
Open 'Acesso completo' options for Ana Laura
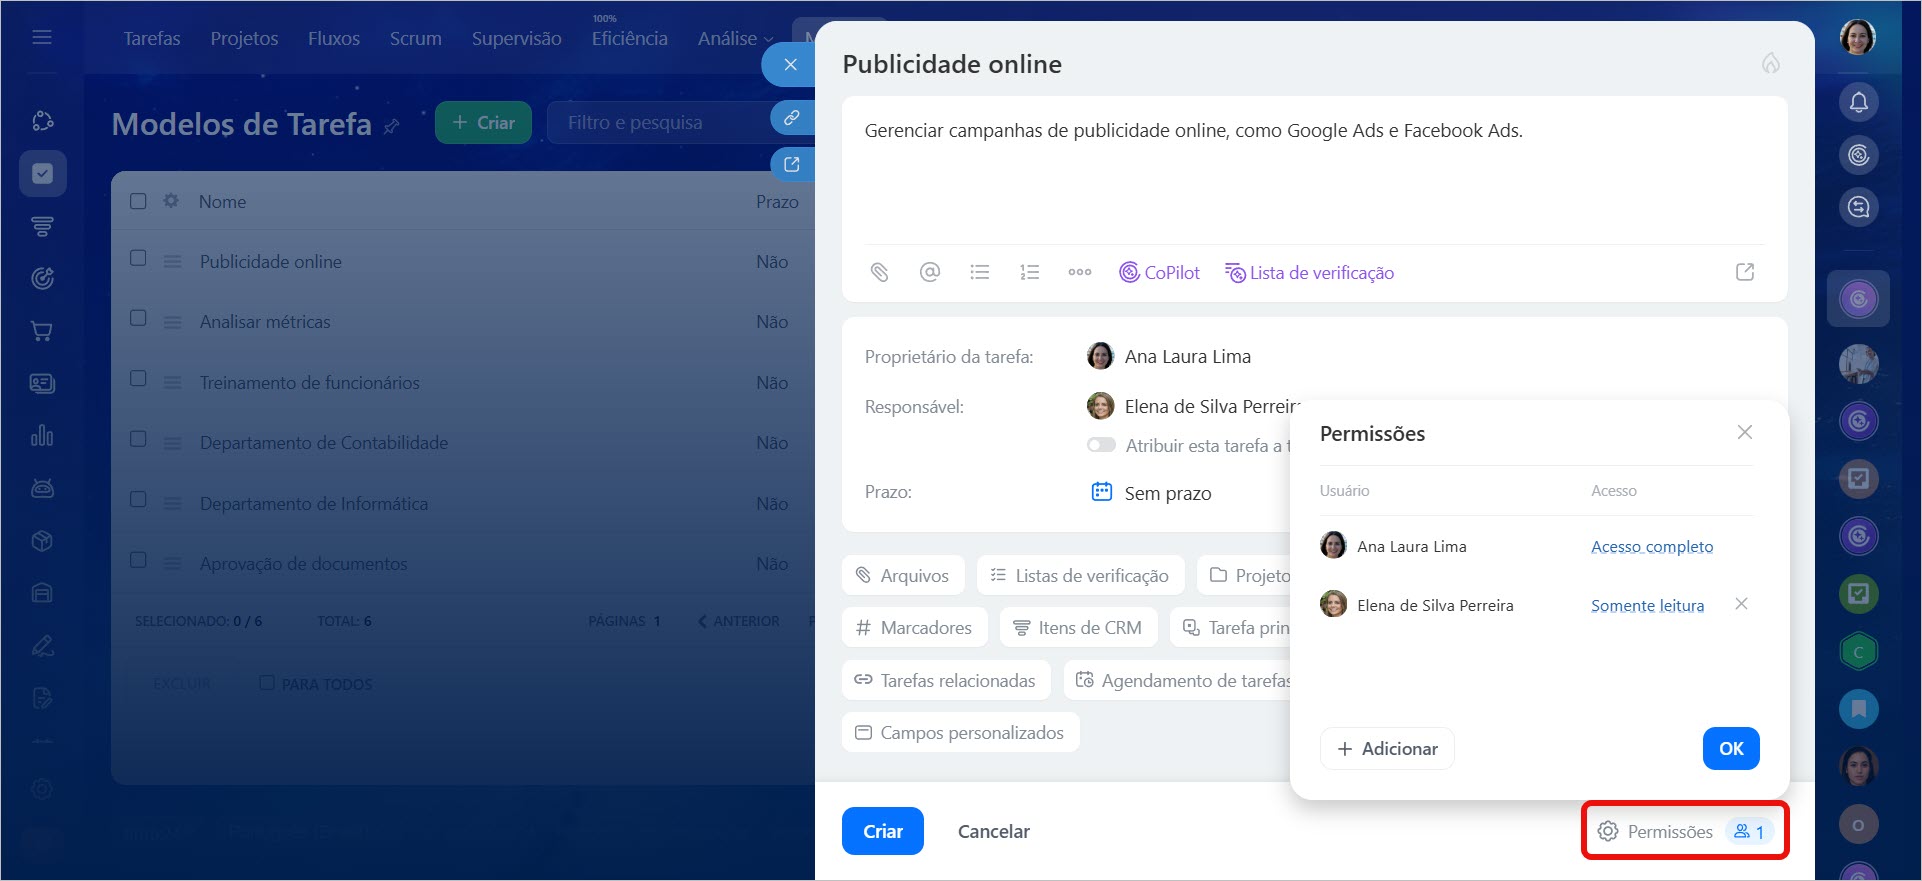click(x=1651, y=546)
